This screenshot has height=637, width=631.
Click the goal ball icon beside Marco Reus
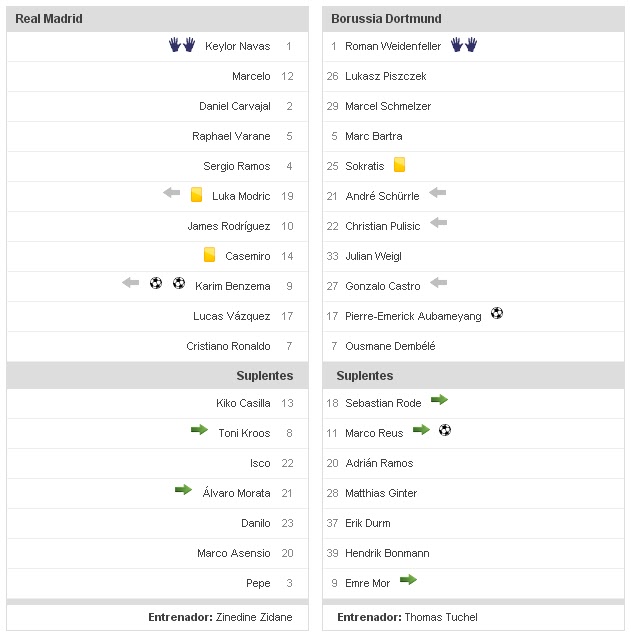click(x=445, y=431)
